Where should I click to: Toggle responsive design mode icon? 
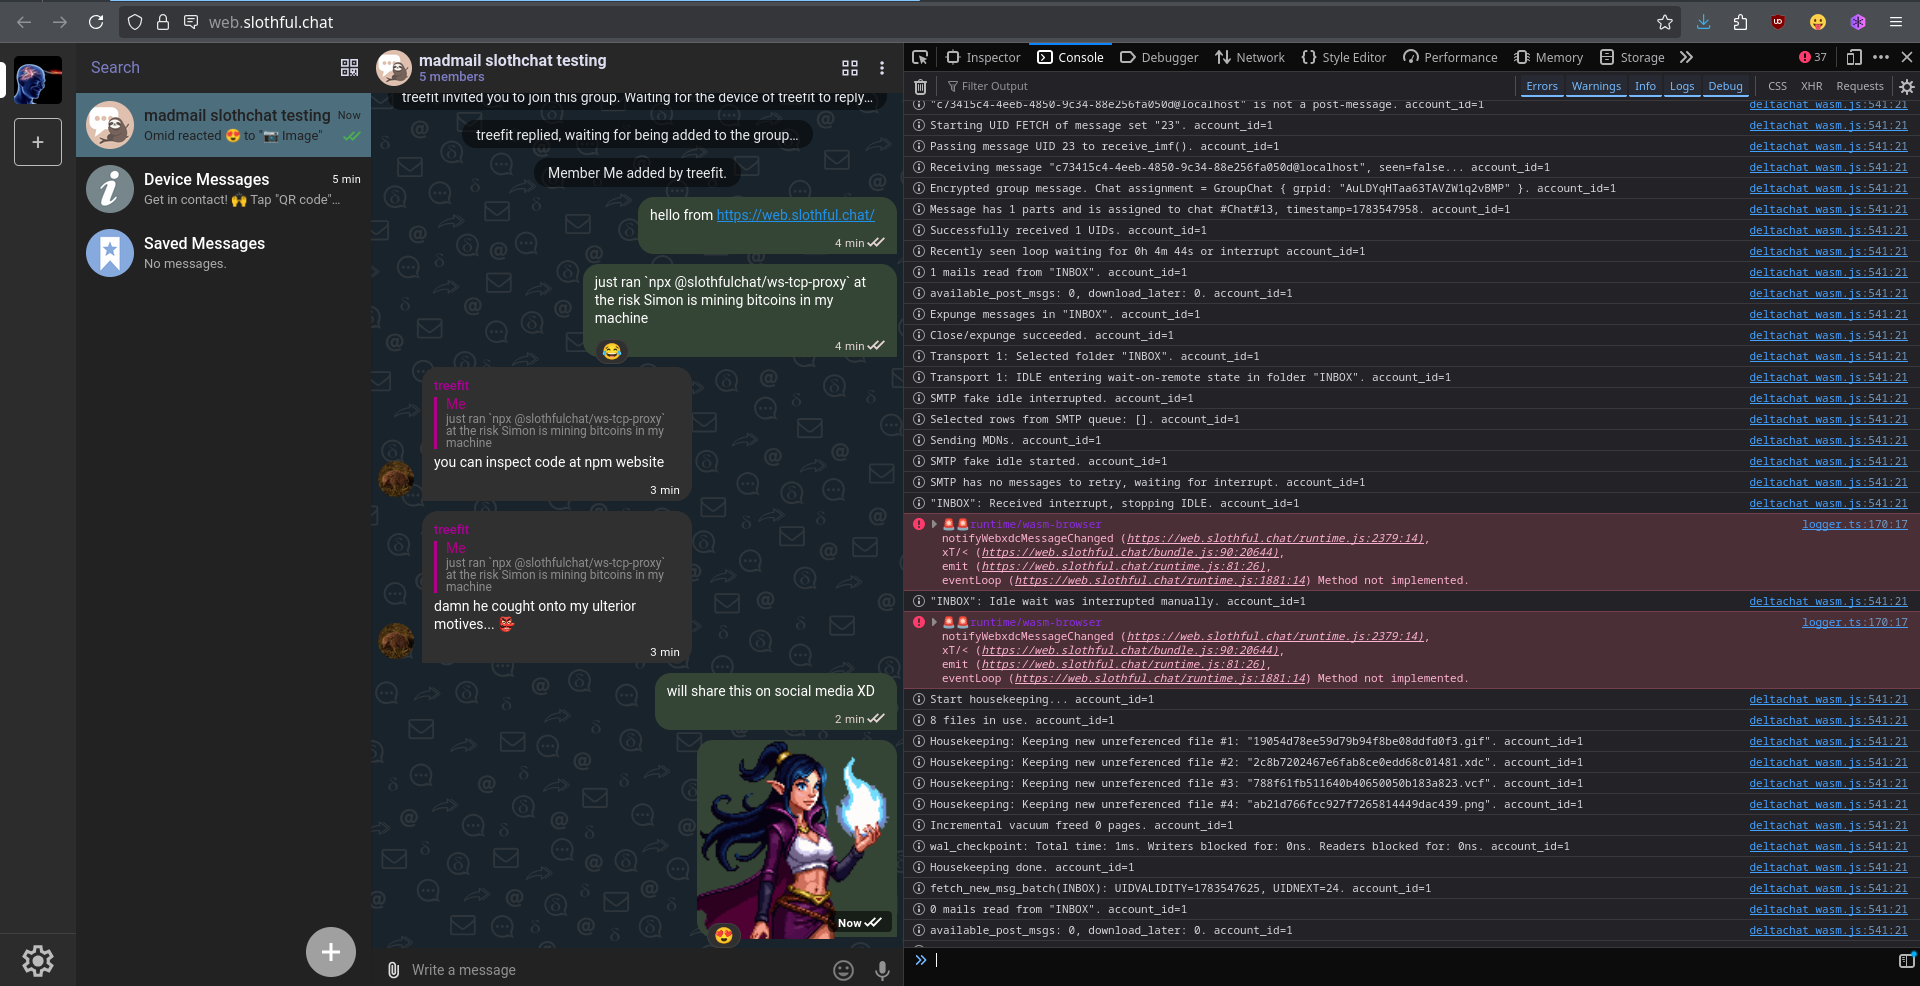[x=1854, y=57]
